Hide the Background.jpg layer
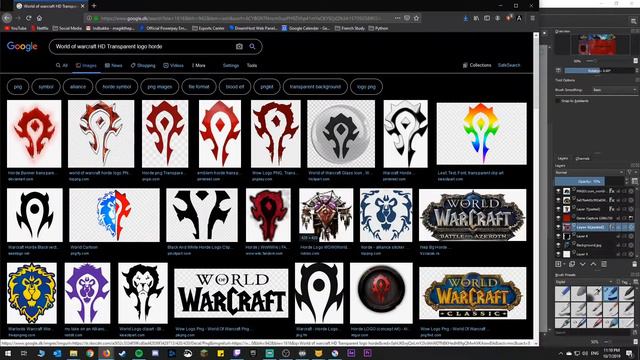This screenshot has width=640, height=360. (558, 245)
